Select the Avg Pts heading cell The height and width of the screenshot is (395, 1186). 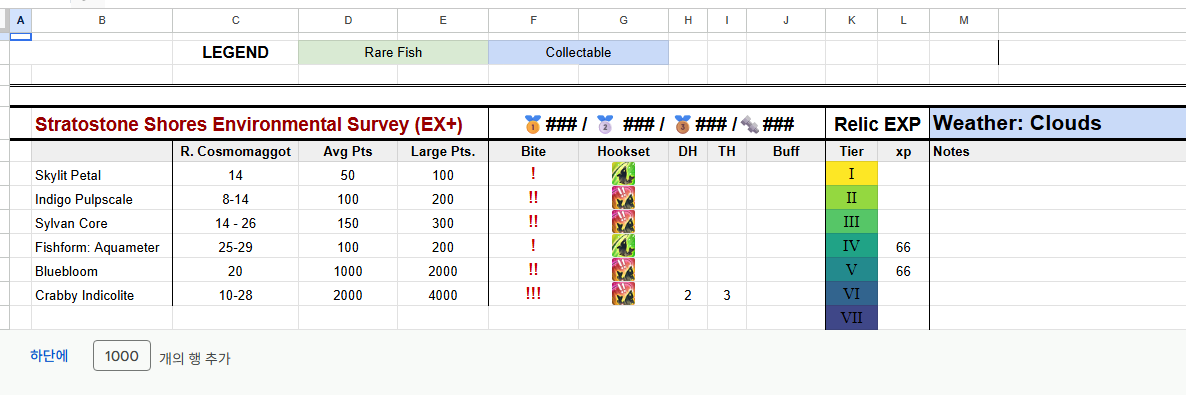pyautogui.click(x=348, y=151)
